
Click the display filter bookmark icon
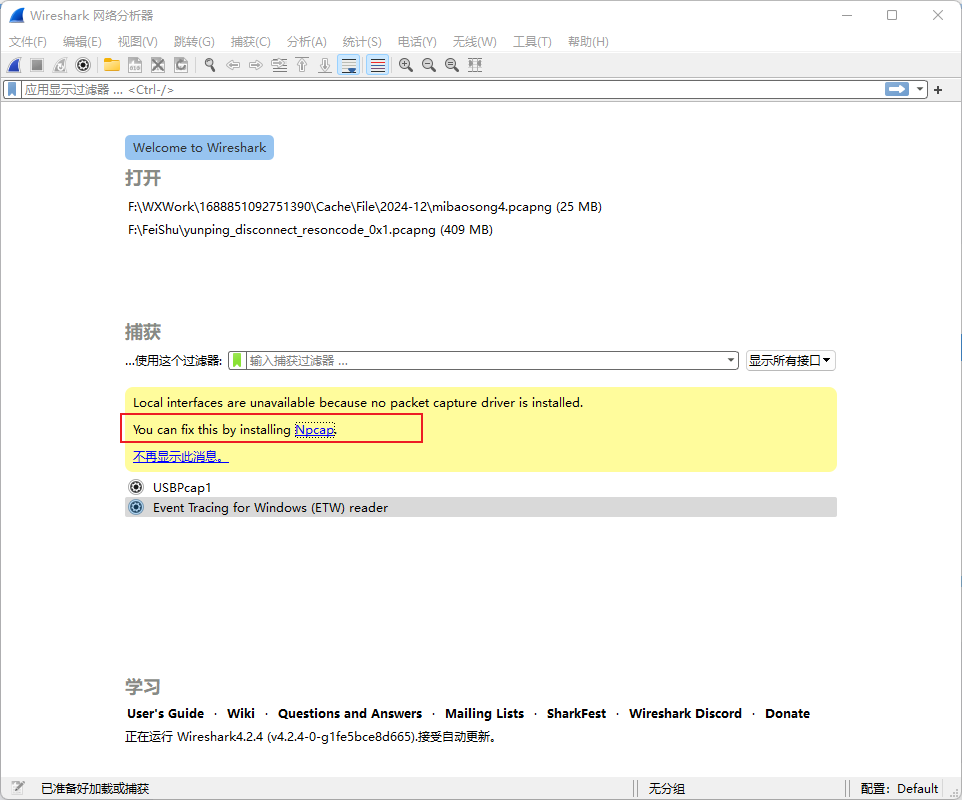tap(12, 90)
